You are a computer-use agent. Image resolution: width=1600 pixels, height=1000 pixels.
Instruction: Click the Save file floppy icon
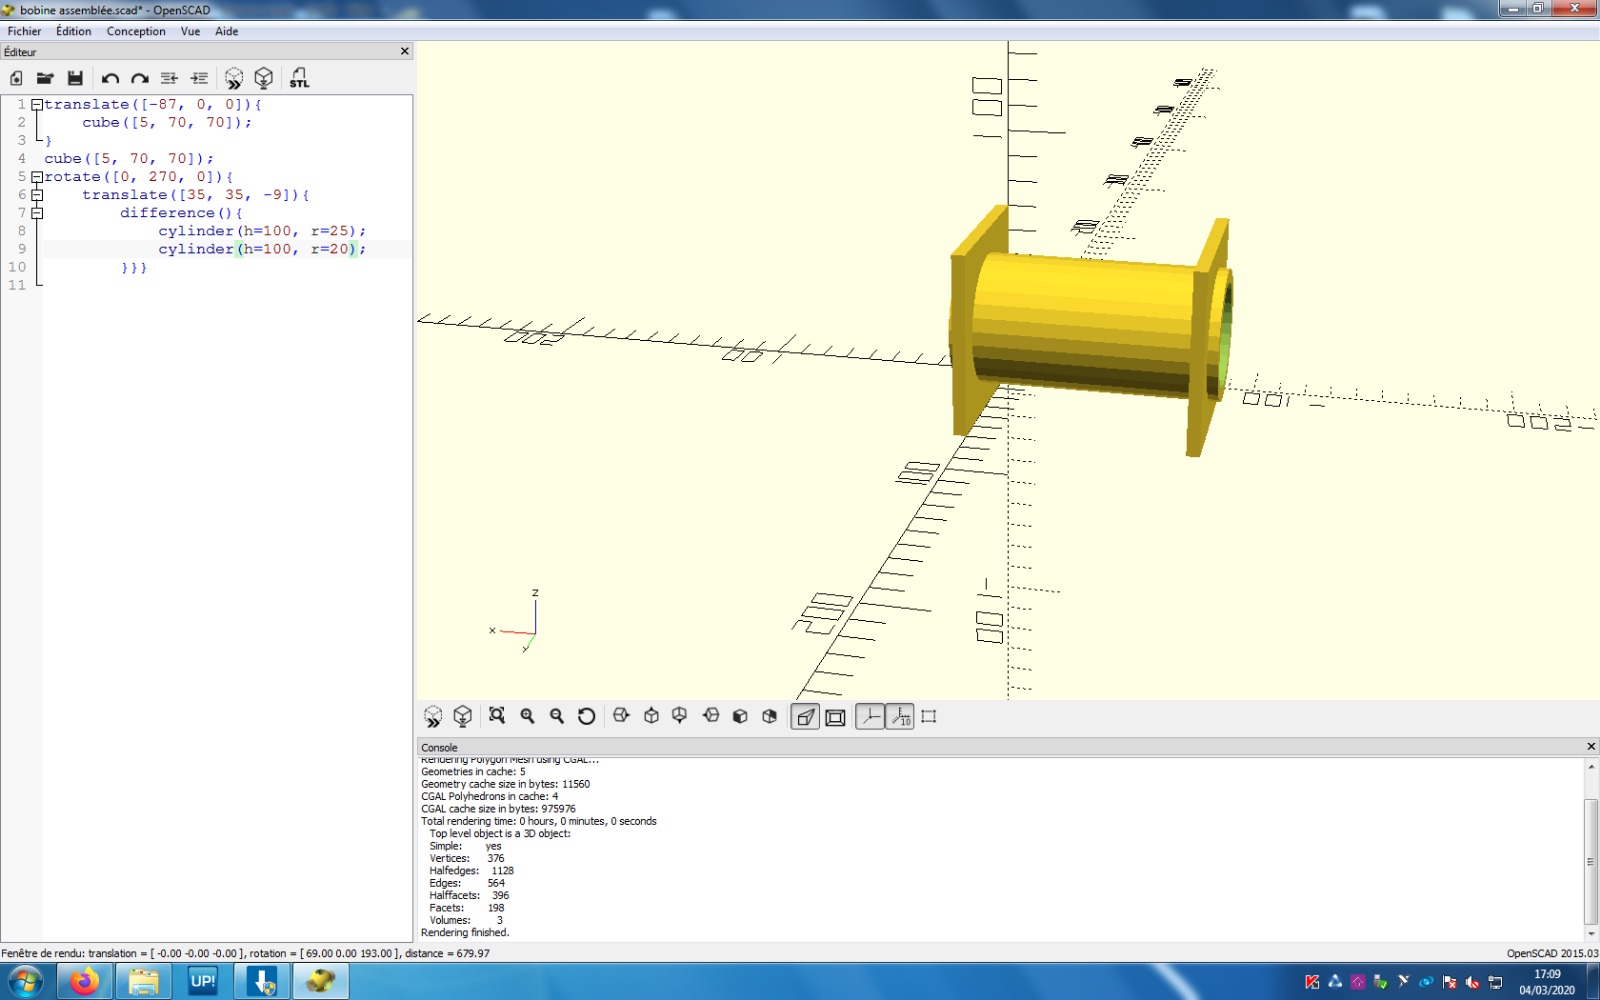point(75,78)
